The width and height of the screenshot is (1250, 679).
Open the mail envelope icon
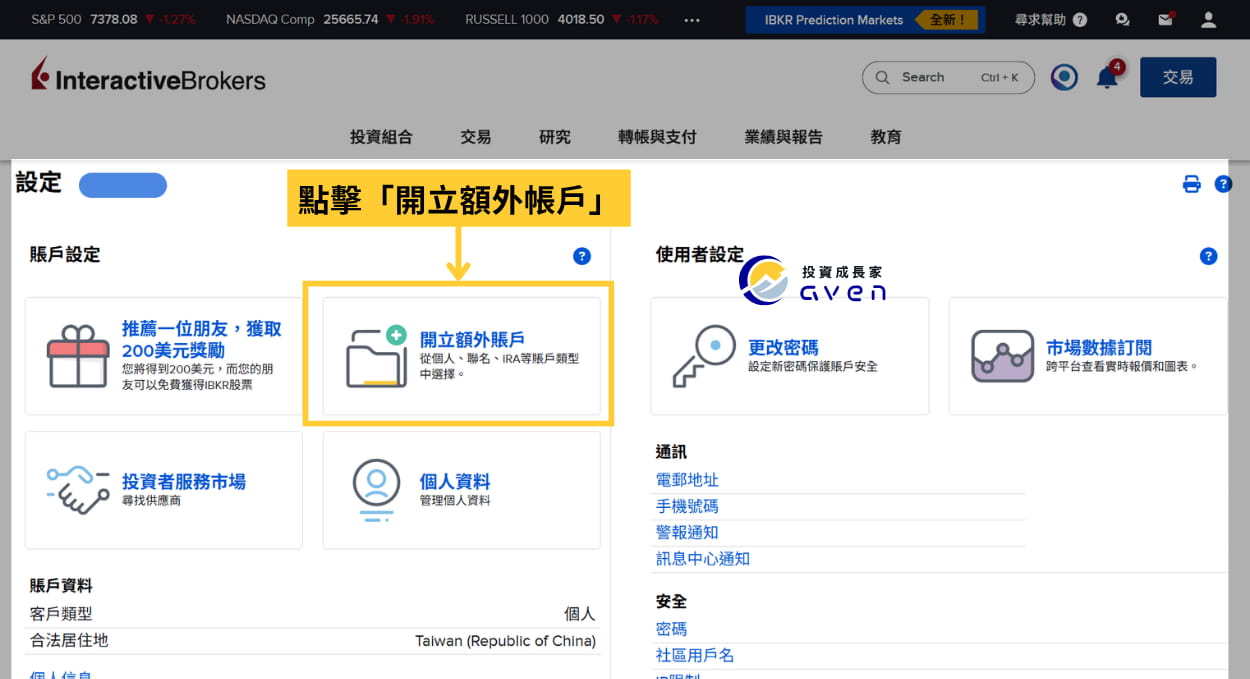[x=1165, y=19]
